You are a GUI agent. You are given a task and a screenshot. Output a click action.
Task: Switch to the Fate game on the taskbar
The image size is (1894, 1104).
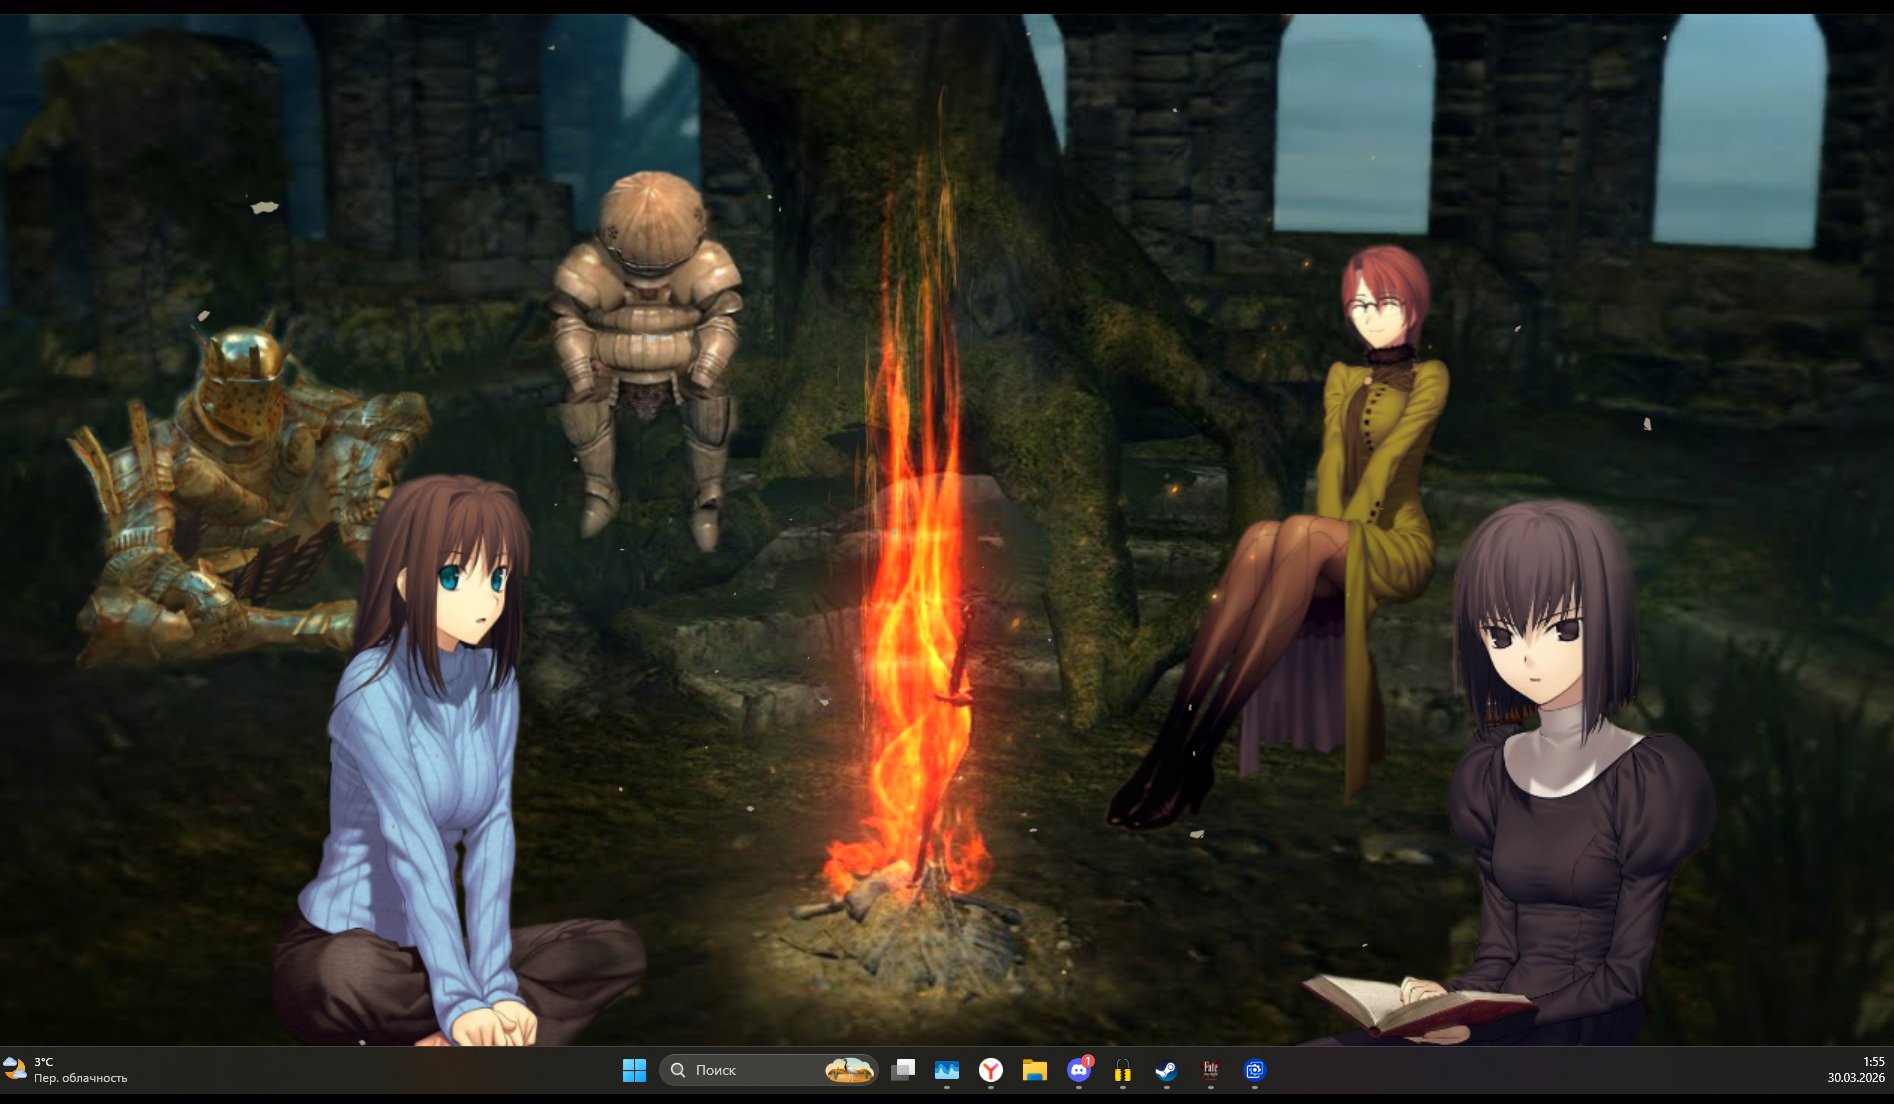[x=1211, y=1071]
